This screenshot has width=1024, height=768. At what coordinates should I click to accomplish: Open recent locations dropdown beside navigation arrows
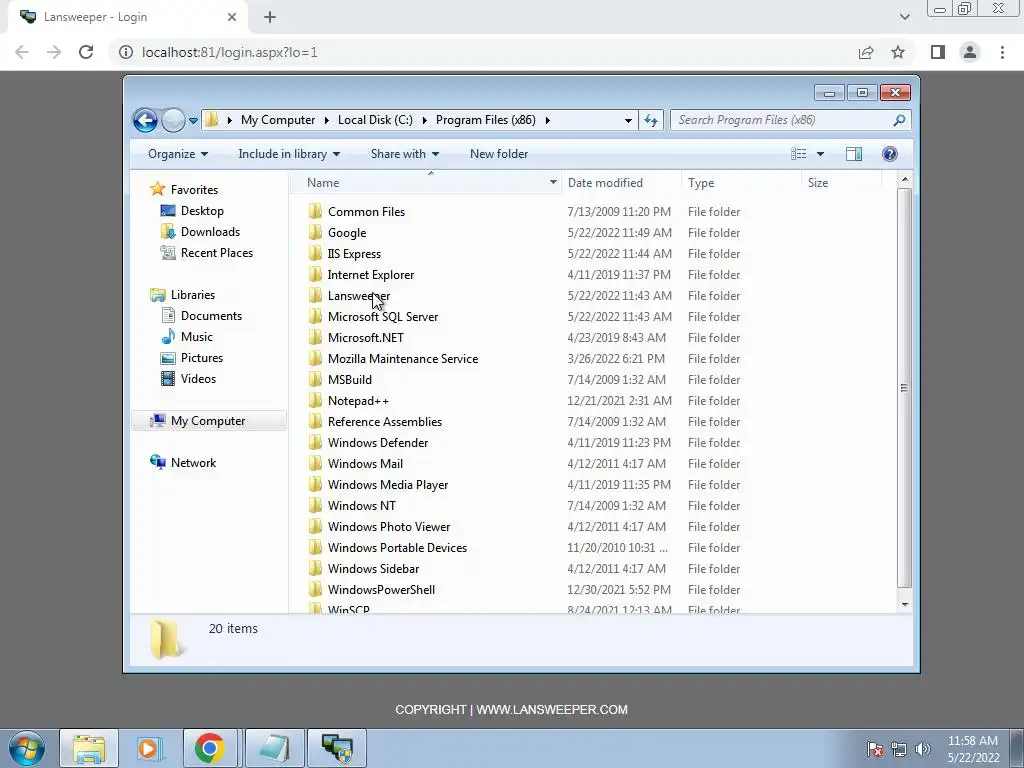[193, 121]
